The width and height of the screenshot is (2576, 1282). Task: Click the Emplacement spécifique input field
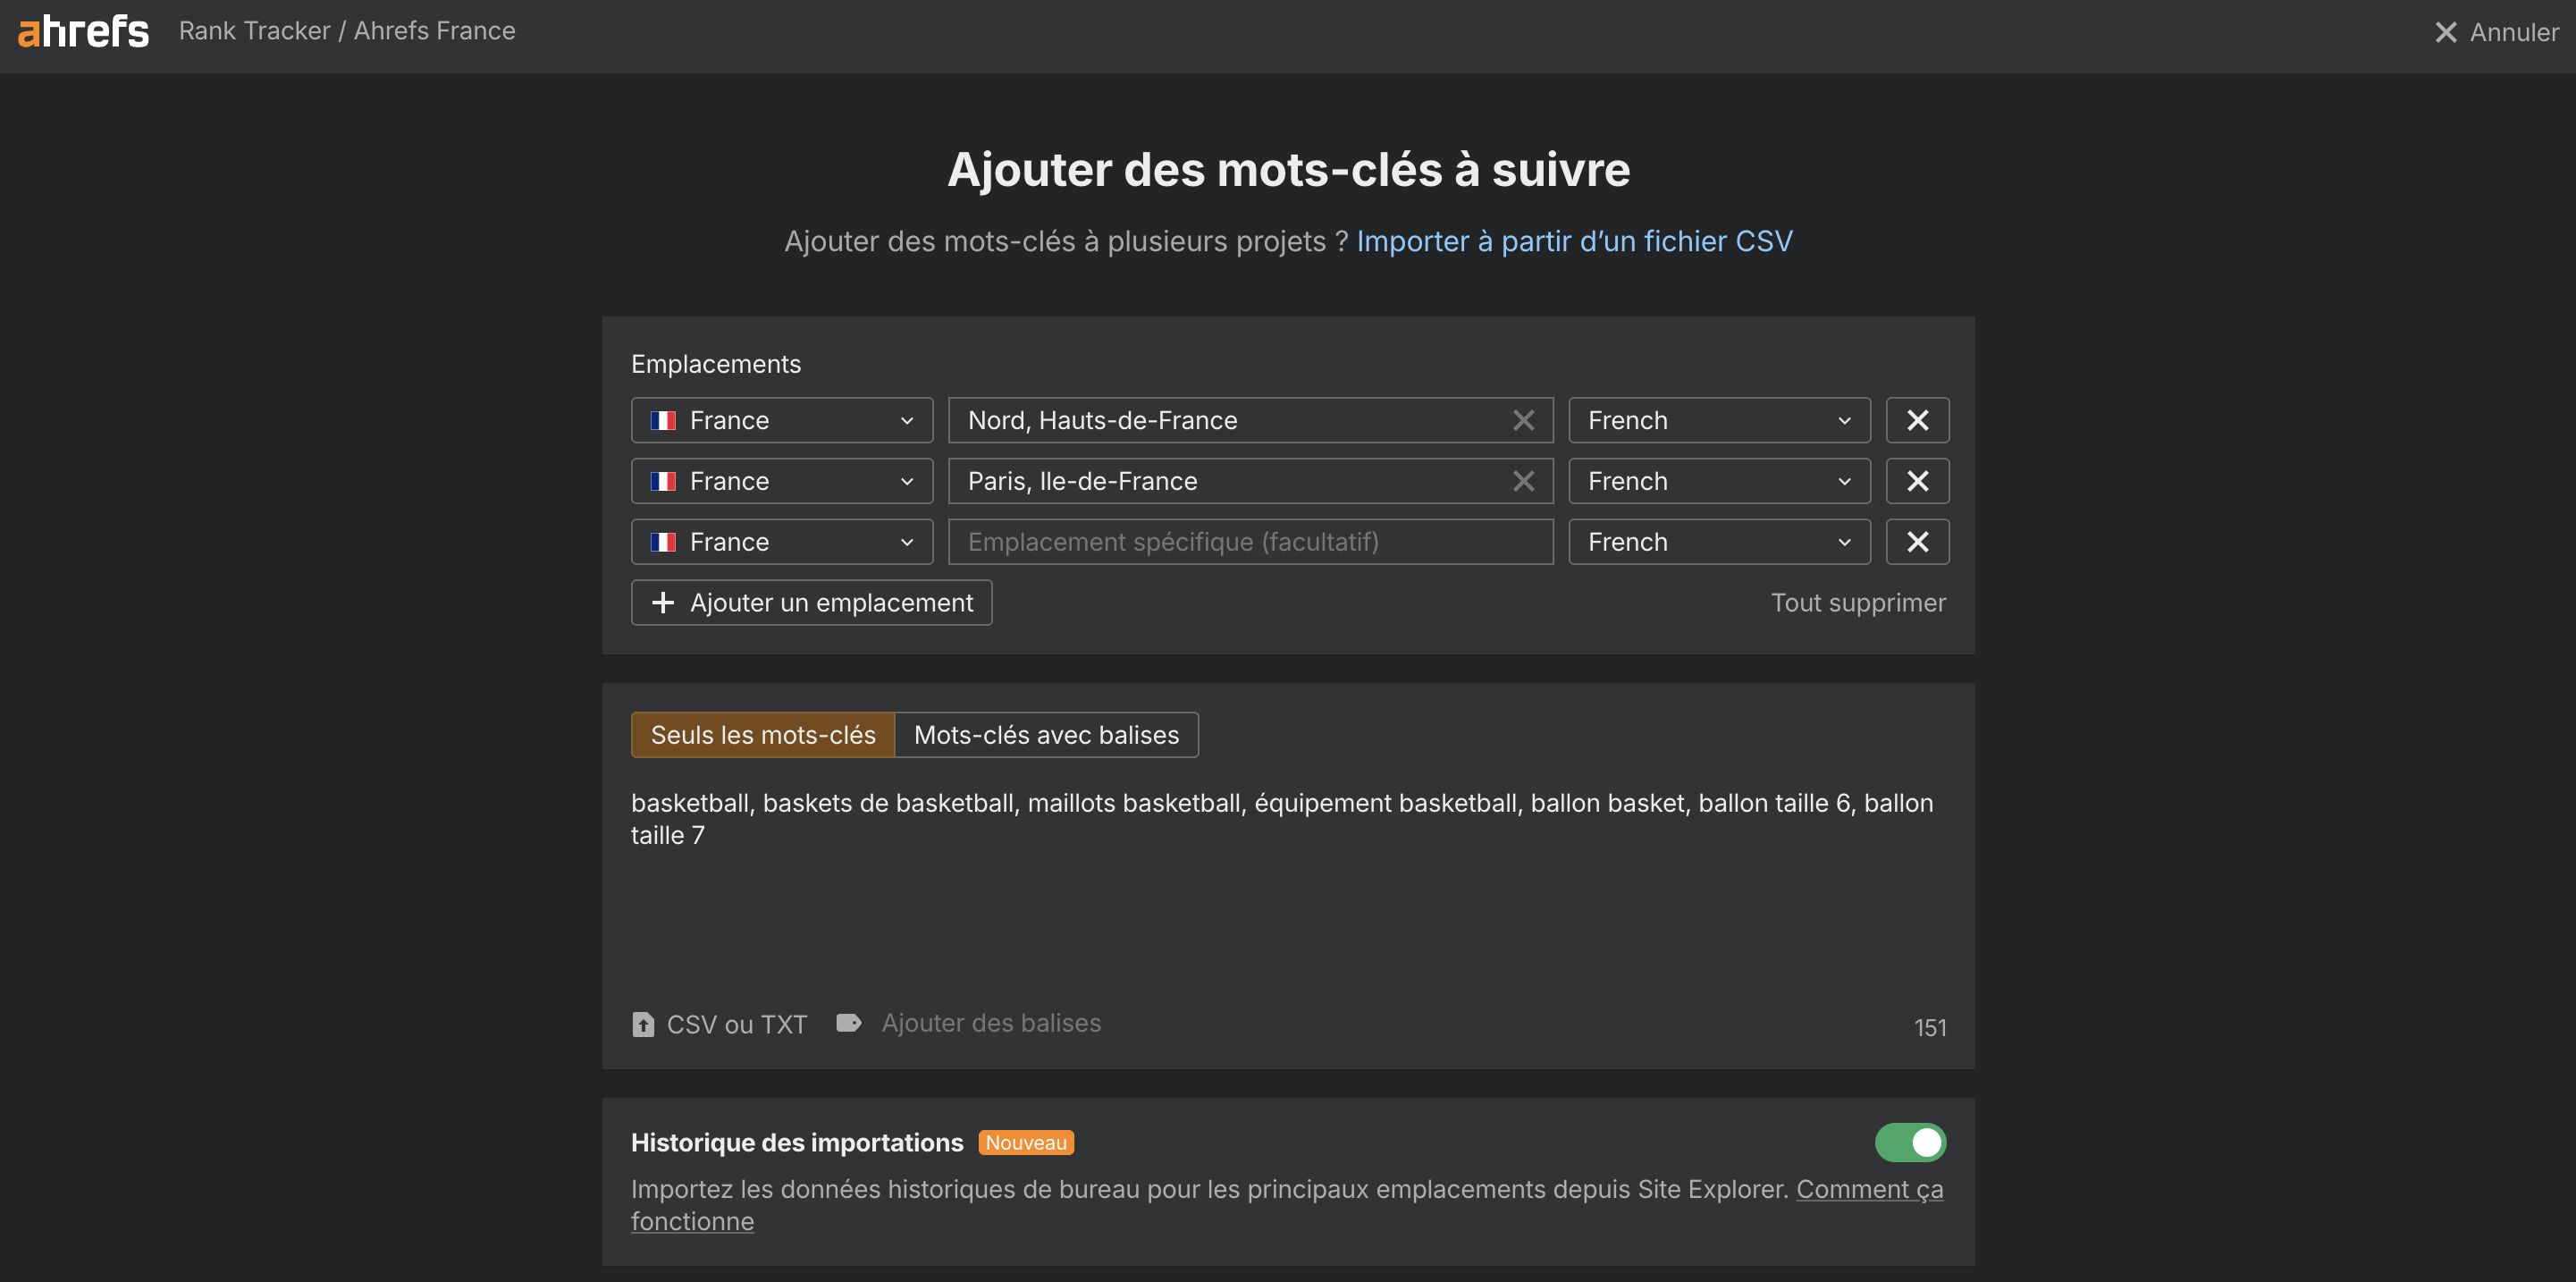tap(1249, 541)
